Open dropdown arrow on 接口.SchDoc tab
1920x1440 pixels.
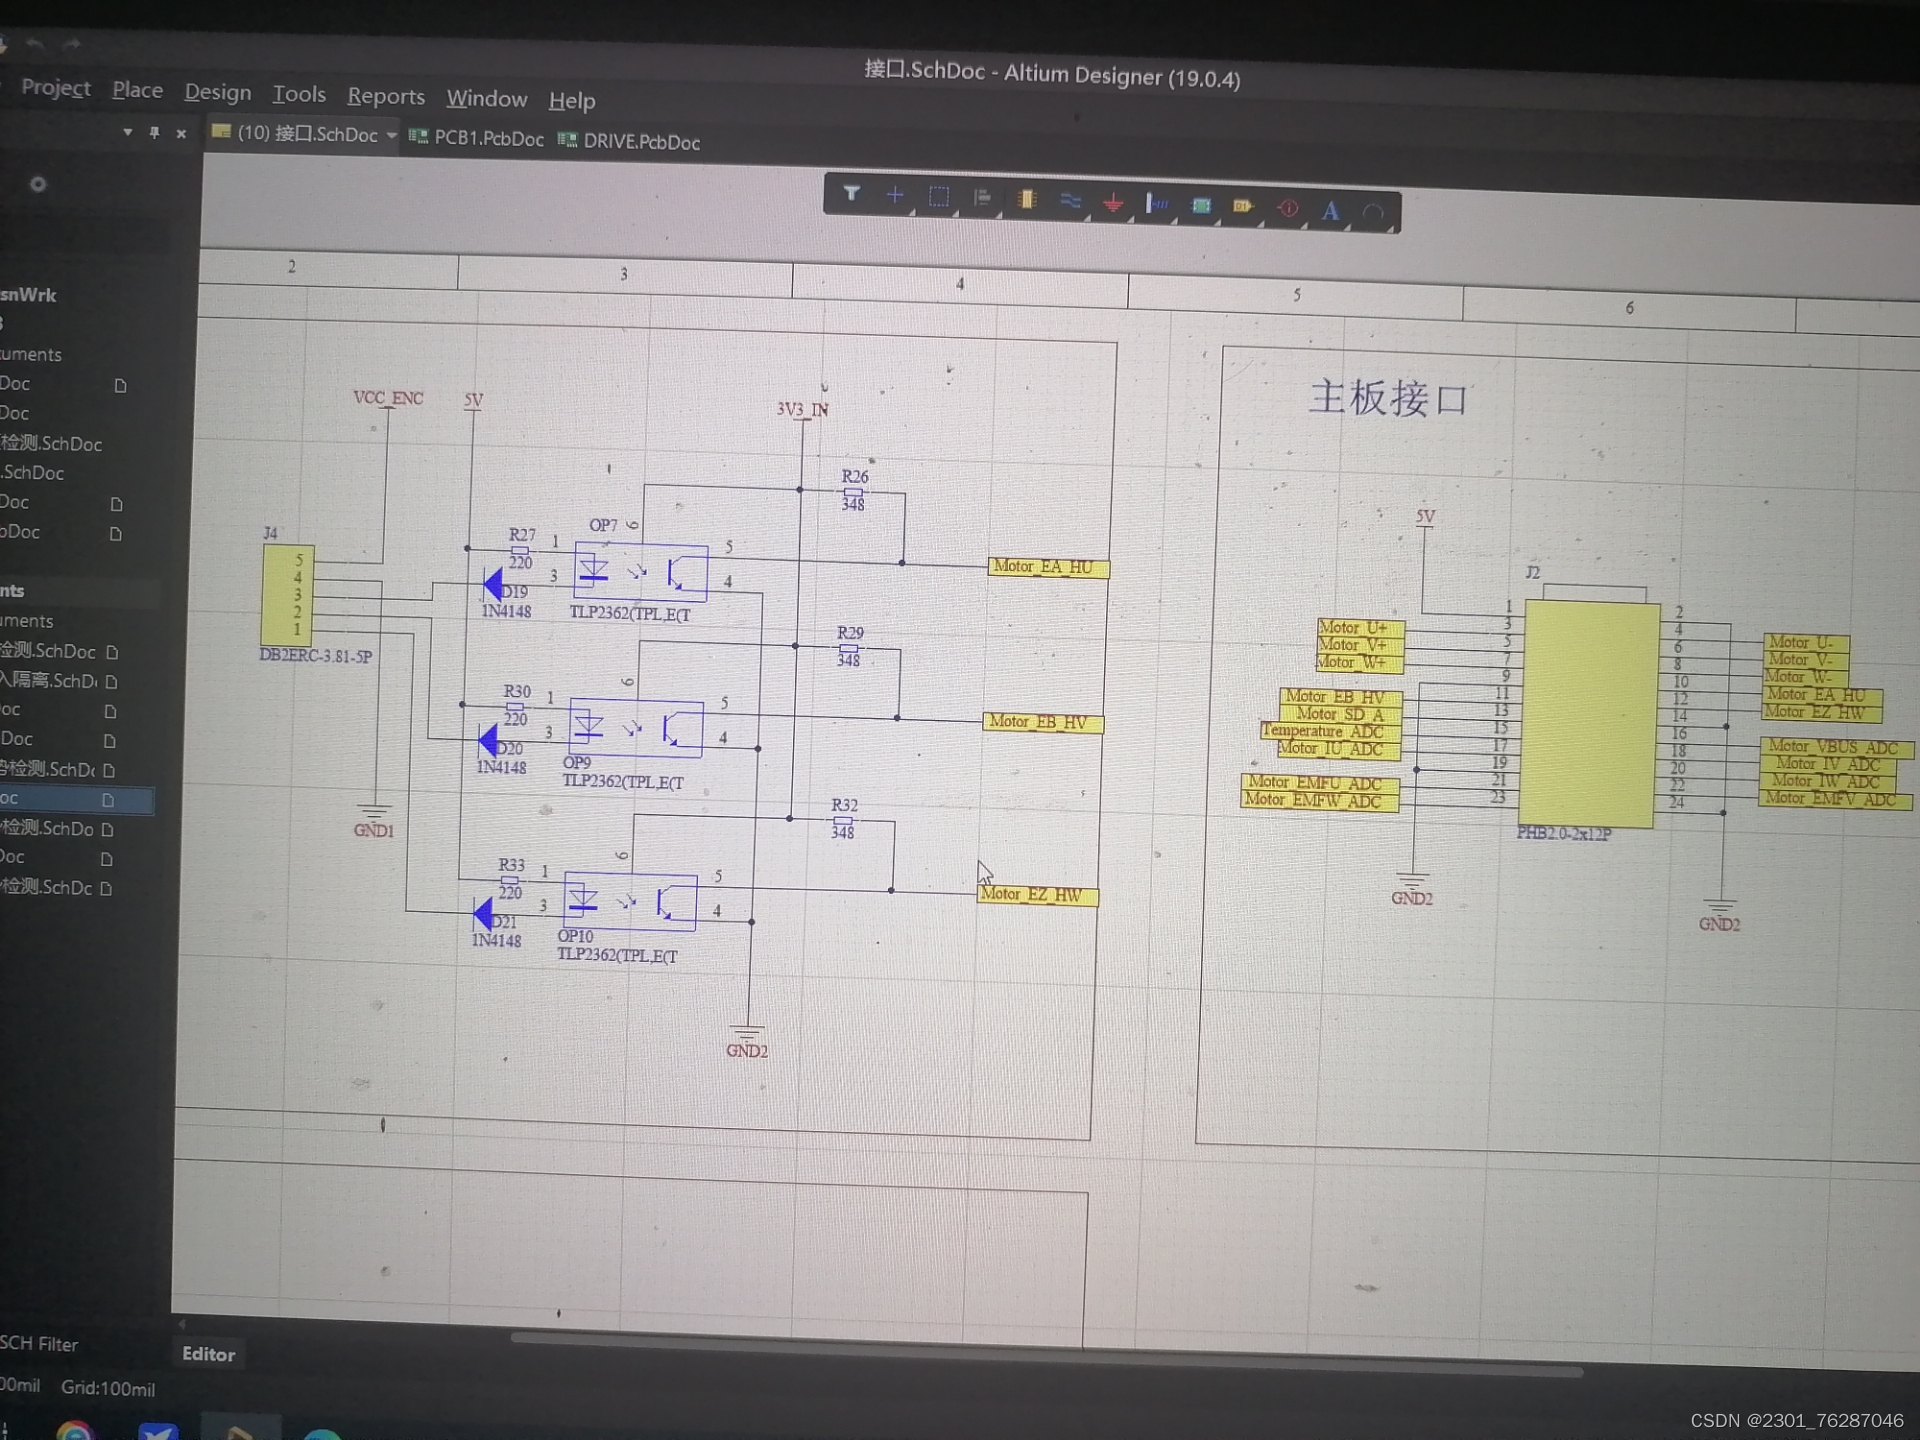(x=392, y=135)
